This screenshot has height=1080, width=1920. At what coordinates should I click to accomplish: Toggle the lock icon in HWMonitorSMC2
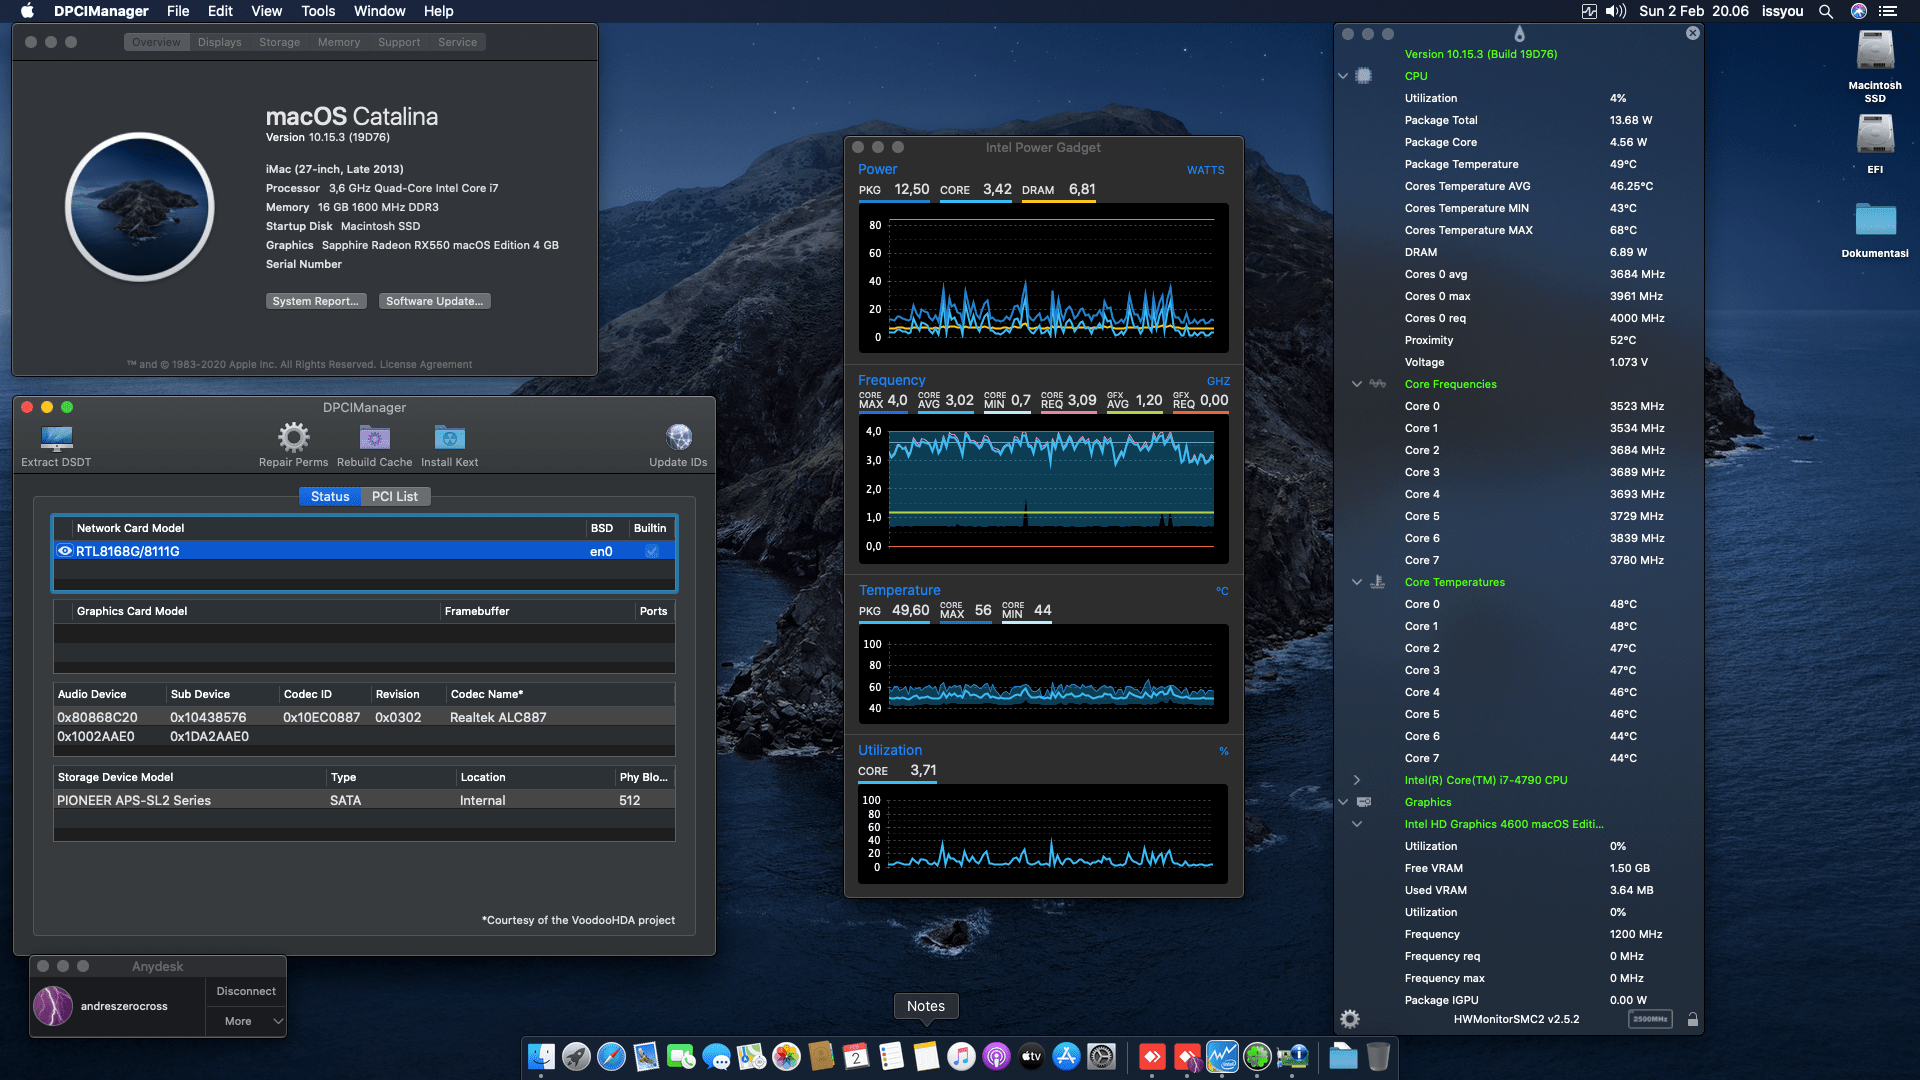click(x=1693, y=1019)
